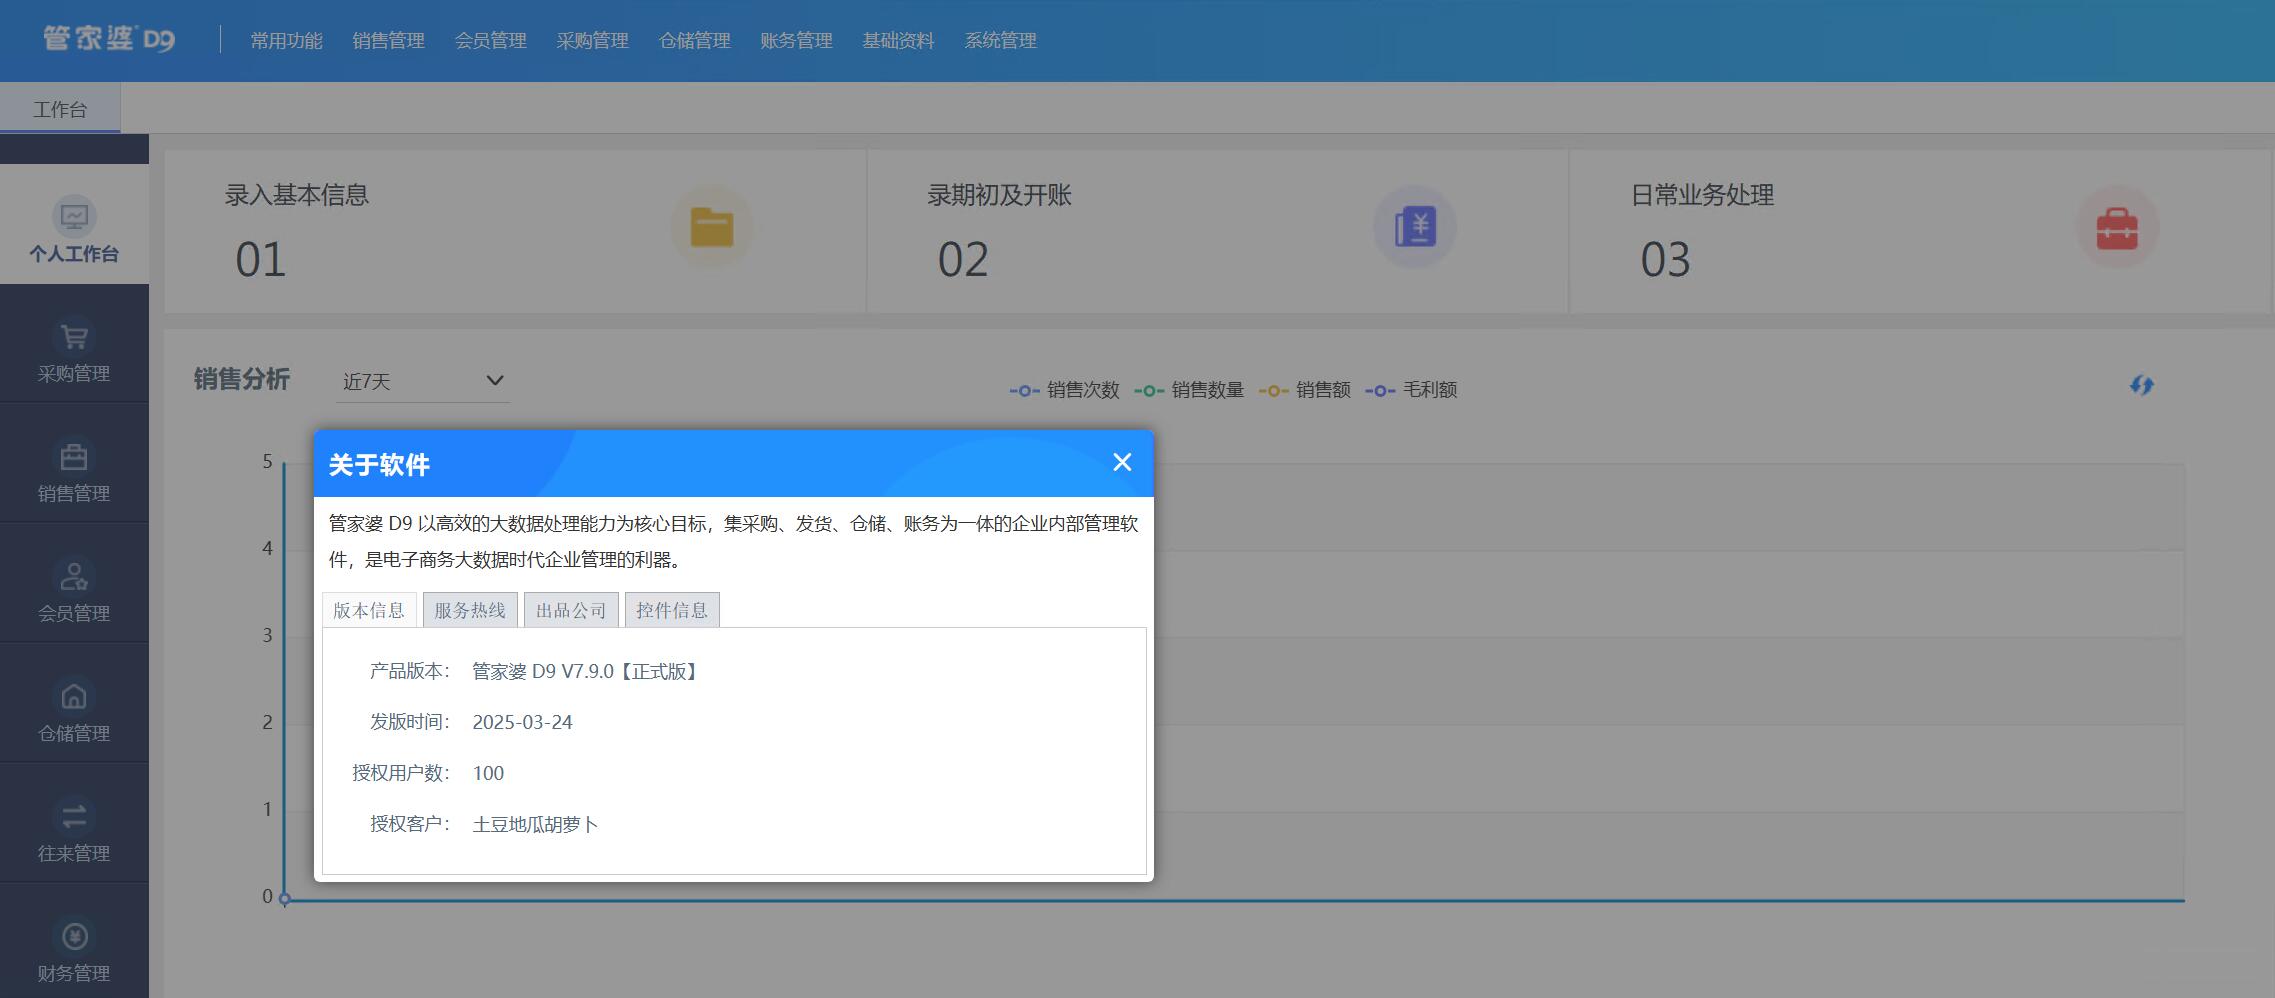
Task: Click the 产品版本 label
Action: click(410, 671)
